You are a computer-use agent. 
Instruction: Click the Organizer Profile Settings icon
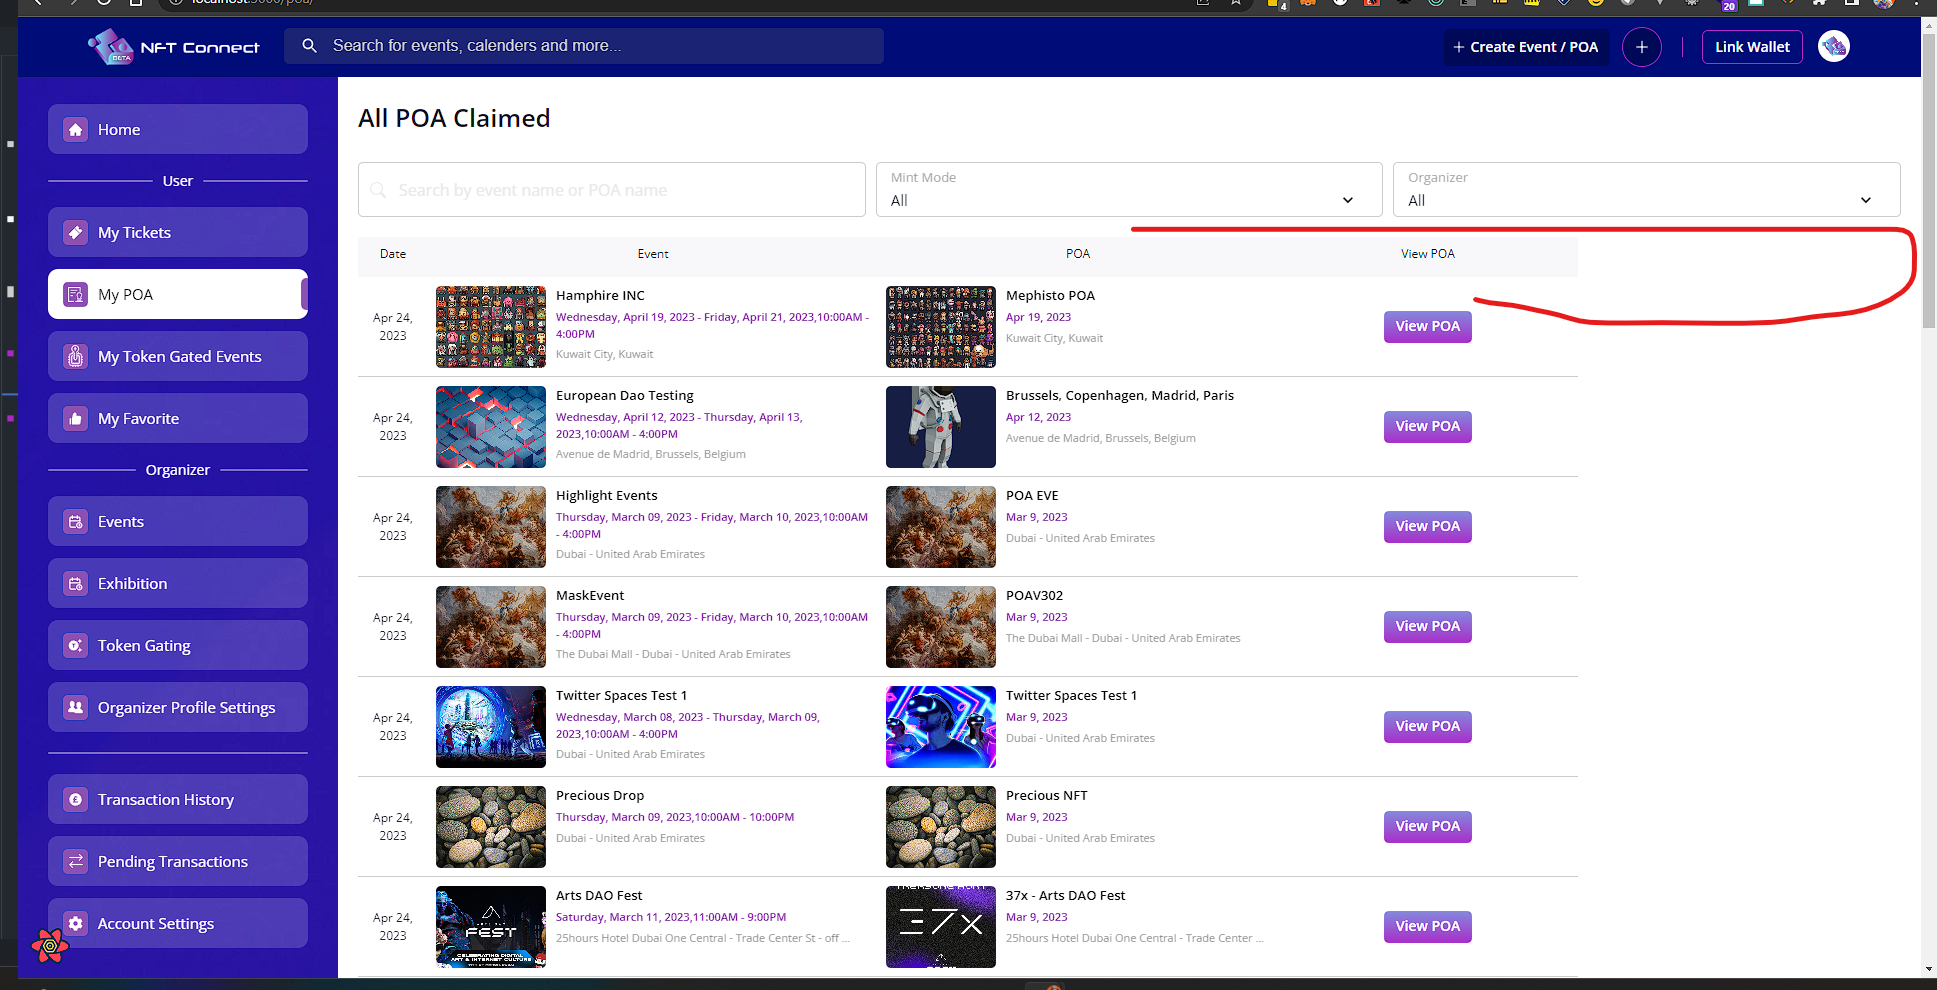(76, 707)
